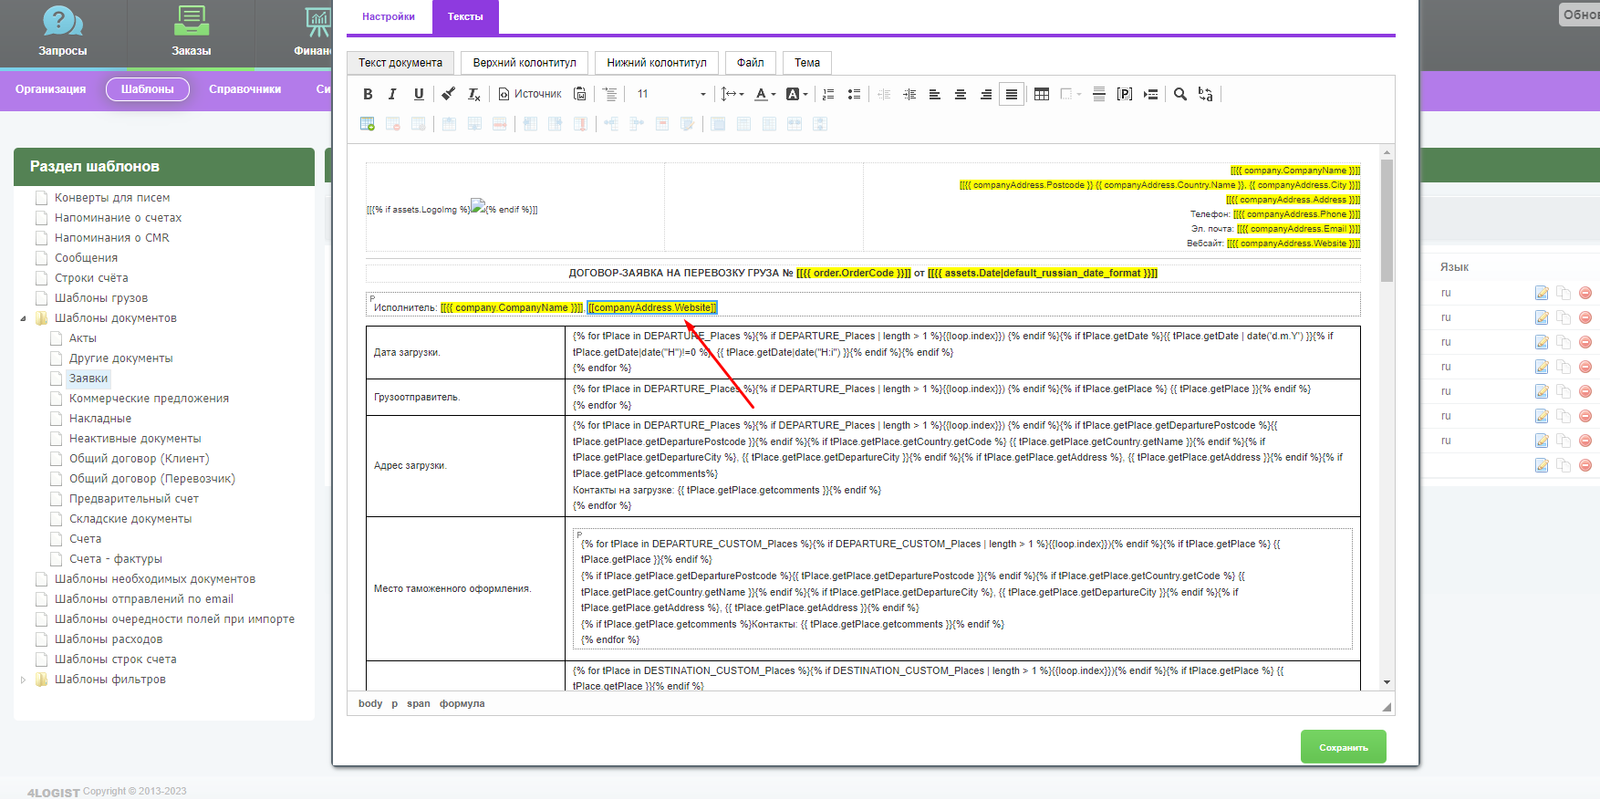The image size is (1600, 799).
Task: Click the numbered list icon
Action: click(x=828, y=94)
